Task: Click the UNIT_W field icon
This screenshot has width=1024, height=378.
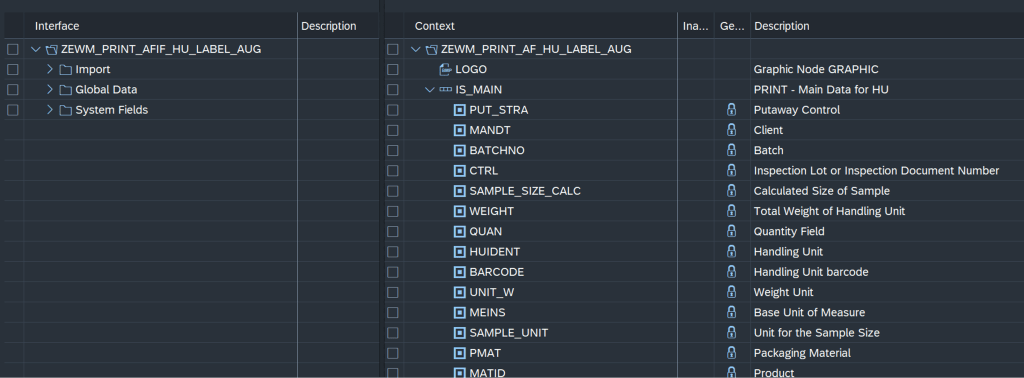Action: click(x=460, y=292)
